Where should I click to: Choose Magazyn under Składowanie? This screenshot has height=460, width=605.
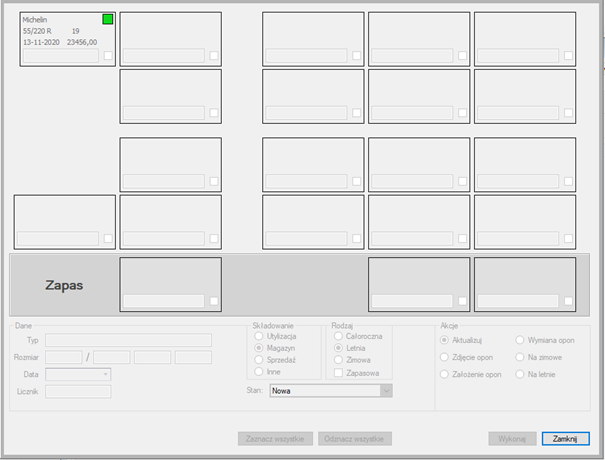[x=259, y=350]
